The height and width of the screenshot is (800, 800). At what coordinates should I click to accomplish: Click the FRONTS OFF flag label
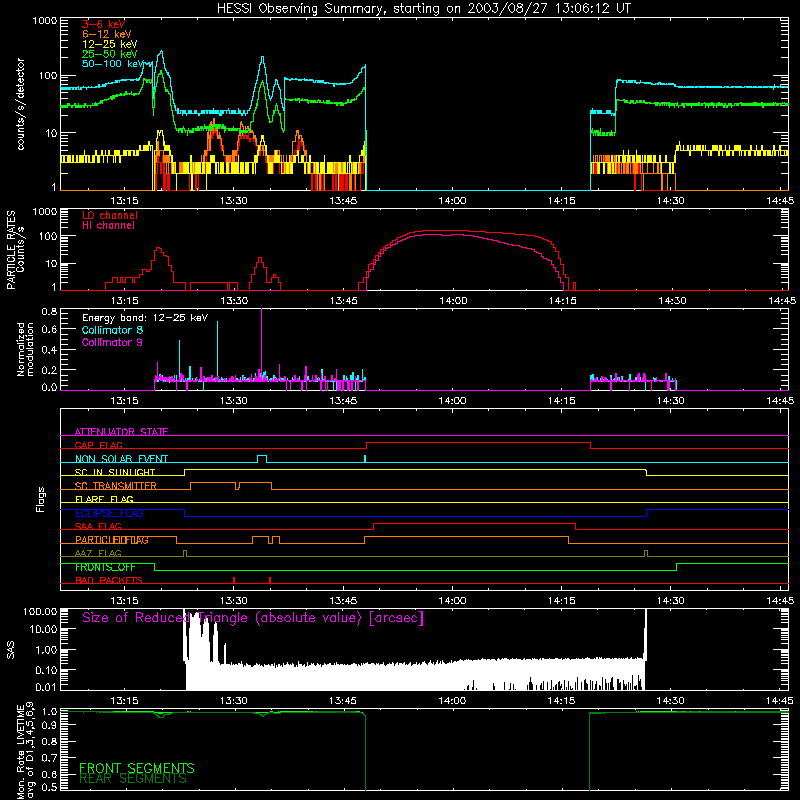click(105, 567)
